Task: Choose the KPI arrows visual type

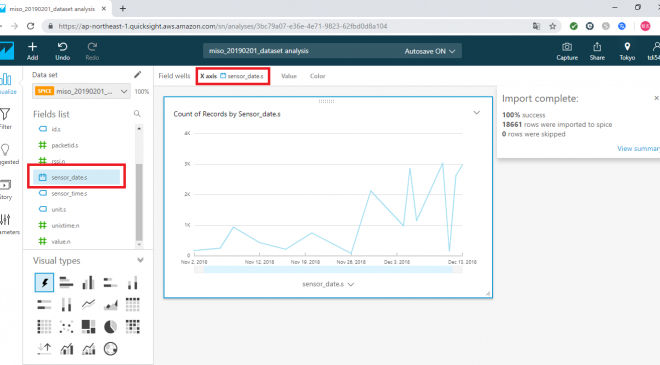Action: (44, 349)
